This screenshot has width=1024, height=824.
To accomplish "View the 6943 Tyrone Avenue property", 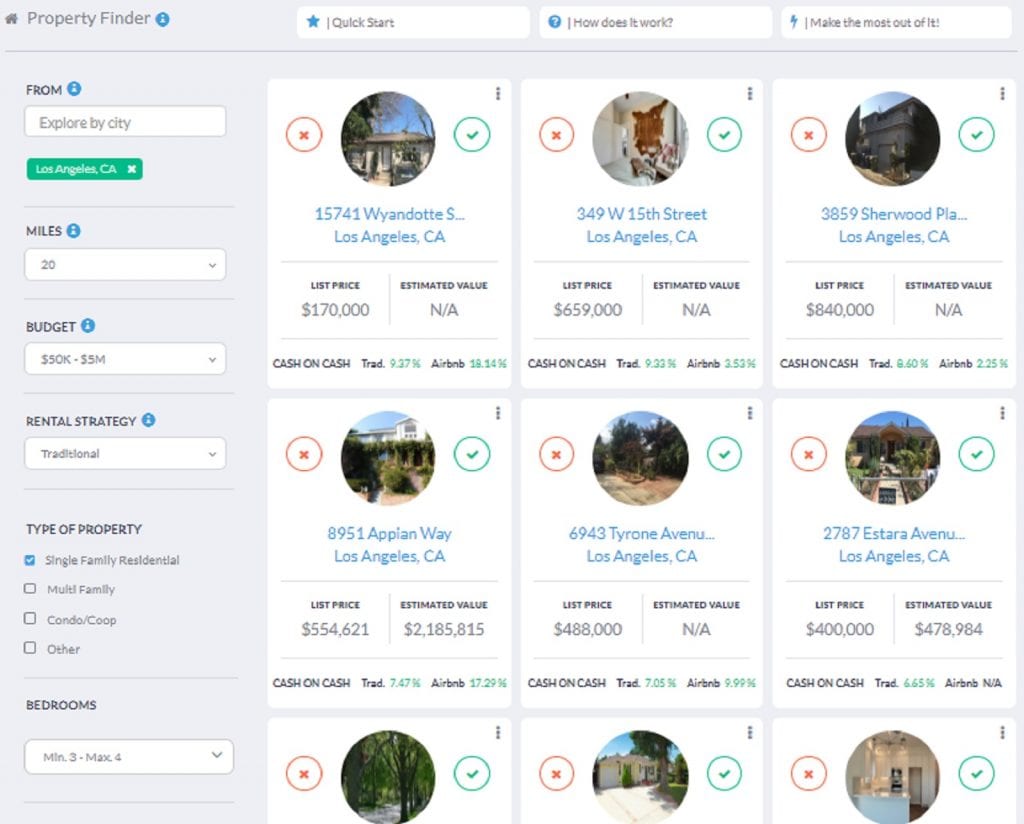I will [640, 534].
